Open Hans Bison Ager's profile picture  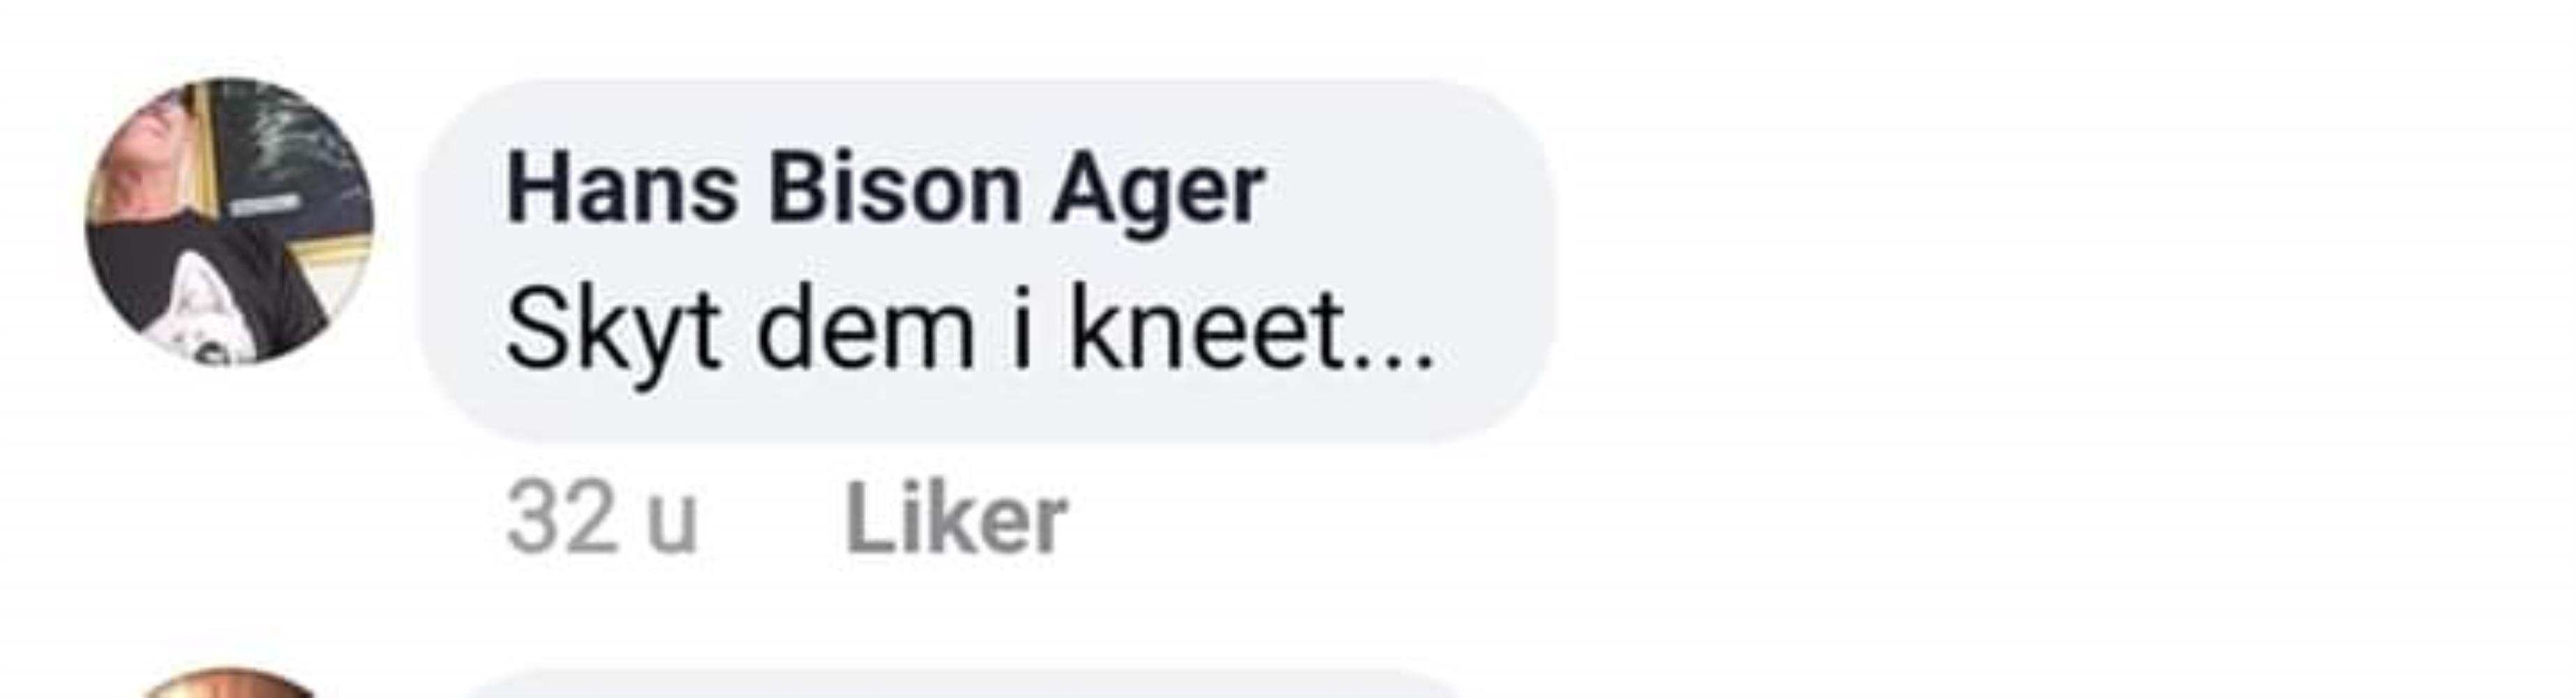(x=229, y=222)
